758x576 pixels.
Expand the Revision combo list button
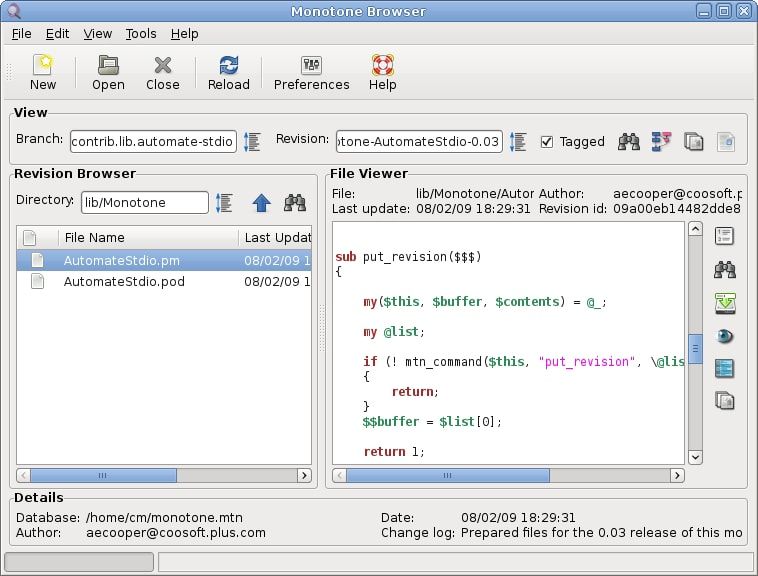coord(518,142)
